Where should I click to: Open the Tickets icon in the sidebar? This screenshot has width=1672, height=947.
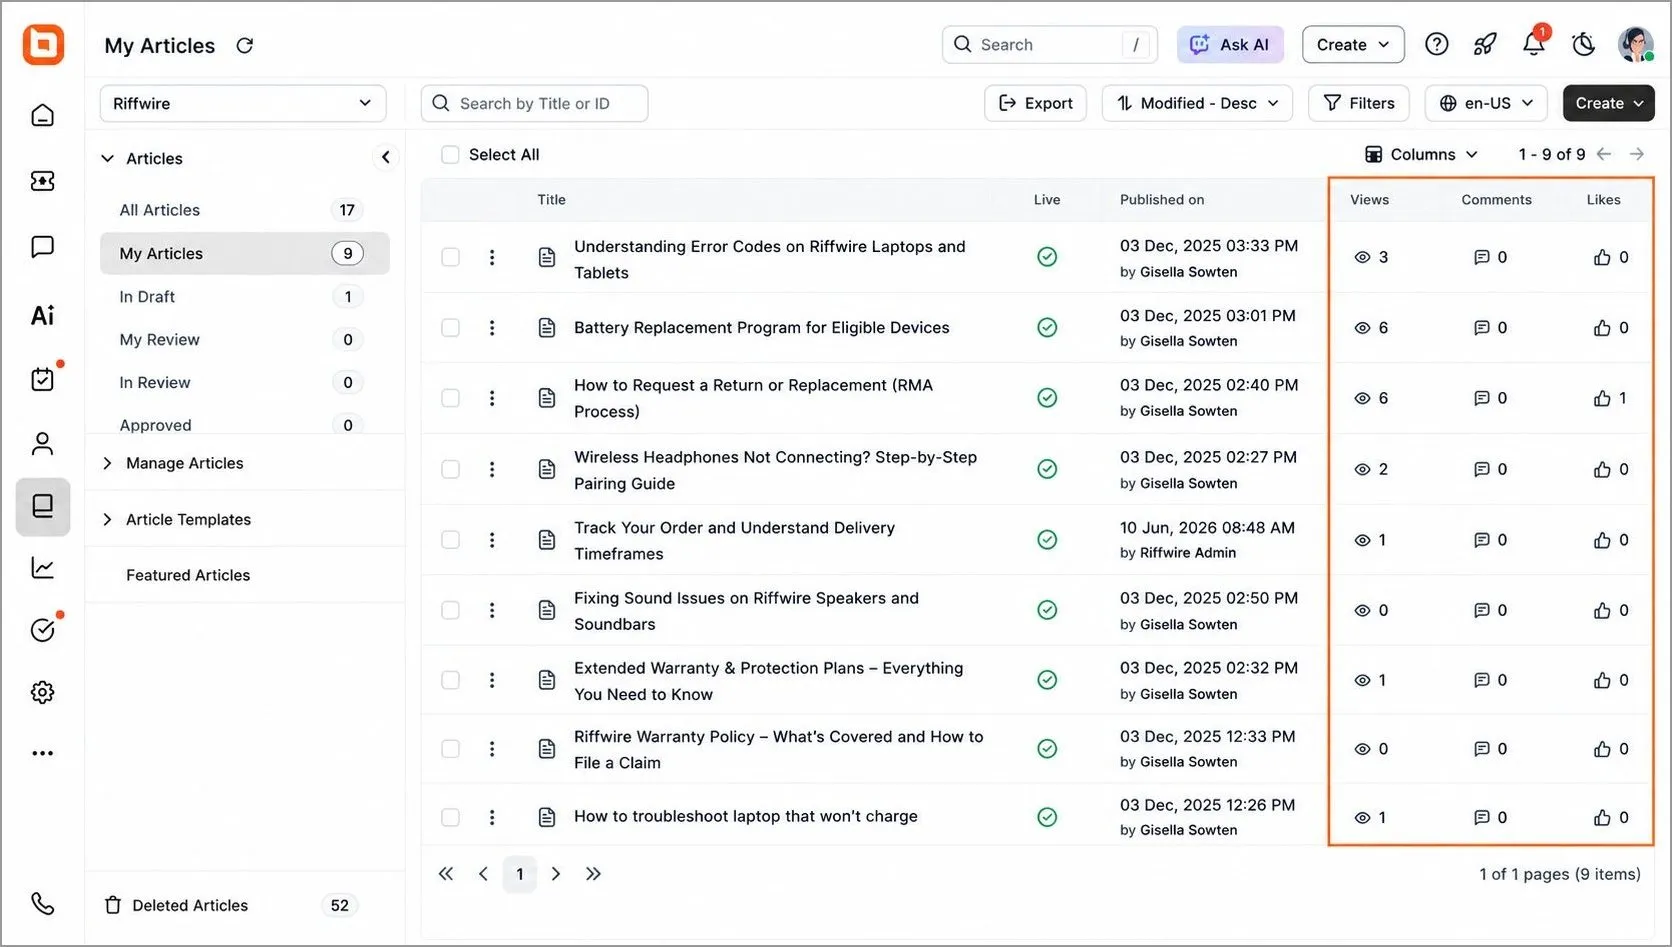tap(43, 181)
